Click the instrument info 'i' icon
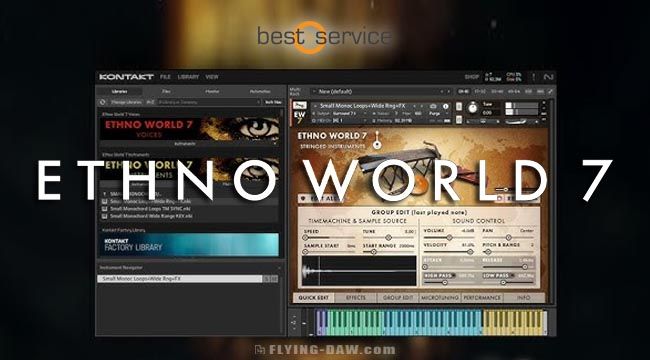The height and width of the screenshot is (360, 650). (446, 106)
